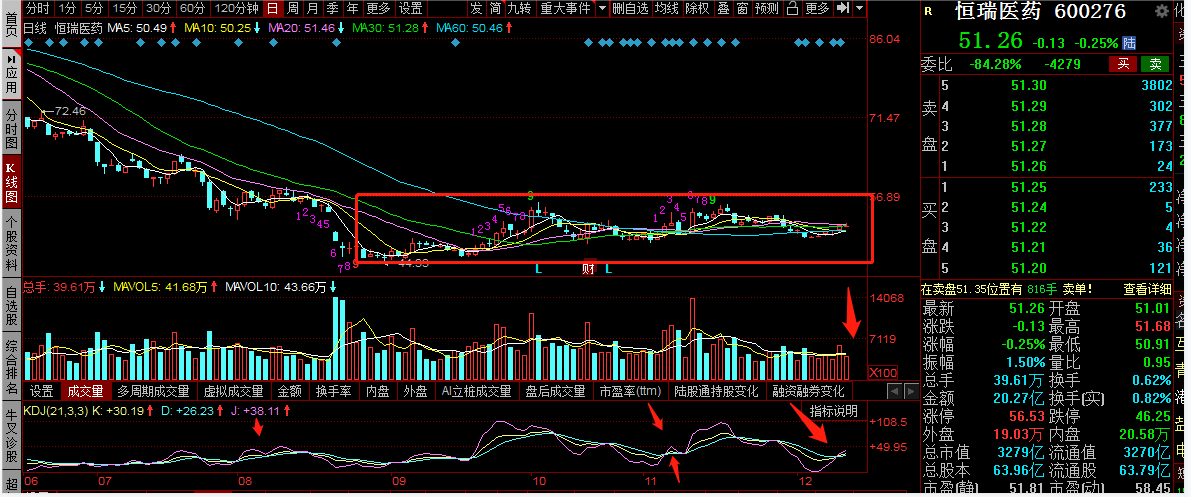This screenshot has width=1191, height=497.
Task: Switch chart to 60分 period
Action: [x=192, y=8]
